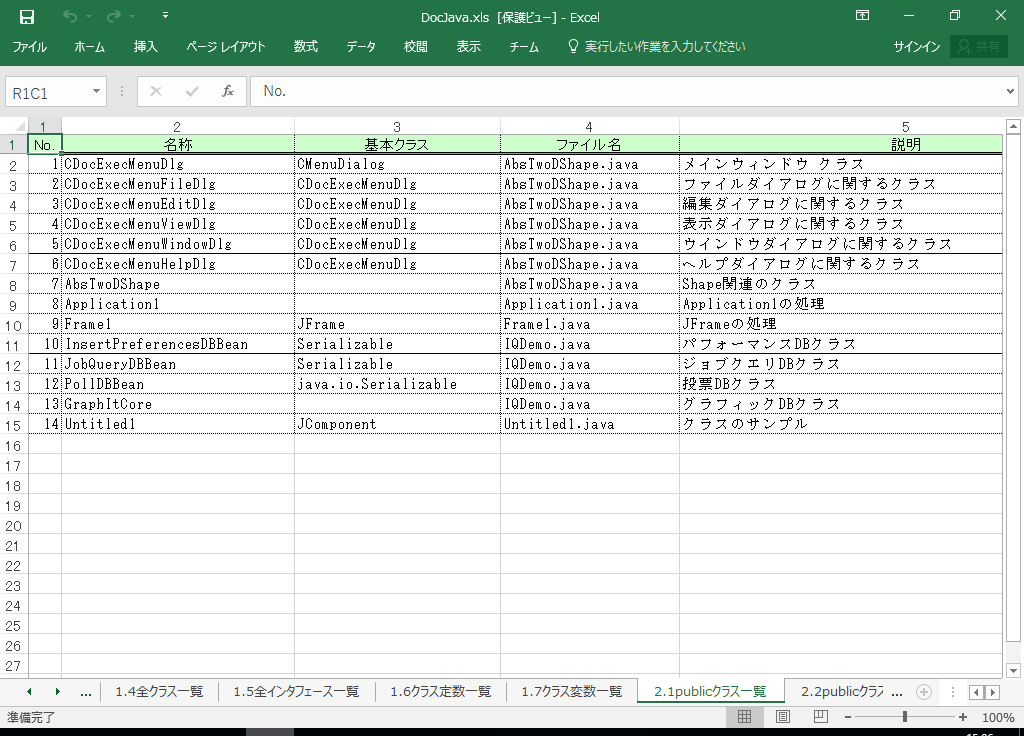Click the zoom slider handle

click(905, 717)
